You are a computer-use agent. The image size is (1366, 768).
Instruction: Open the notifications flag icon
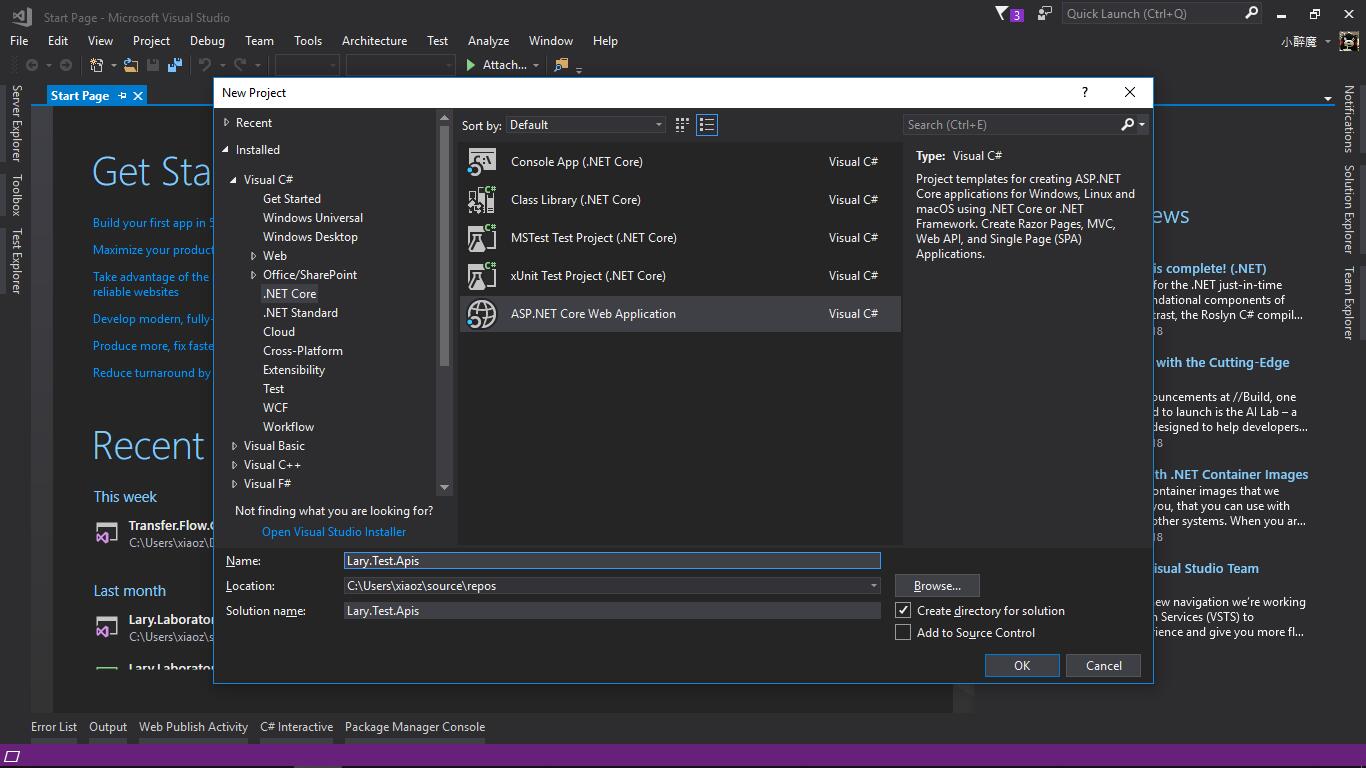pos(1002,14)
